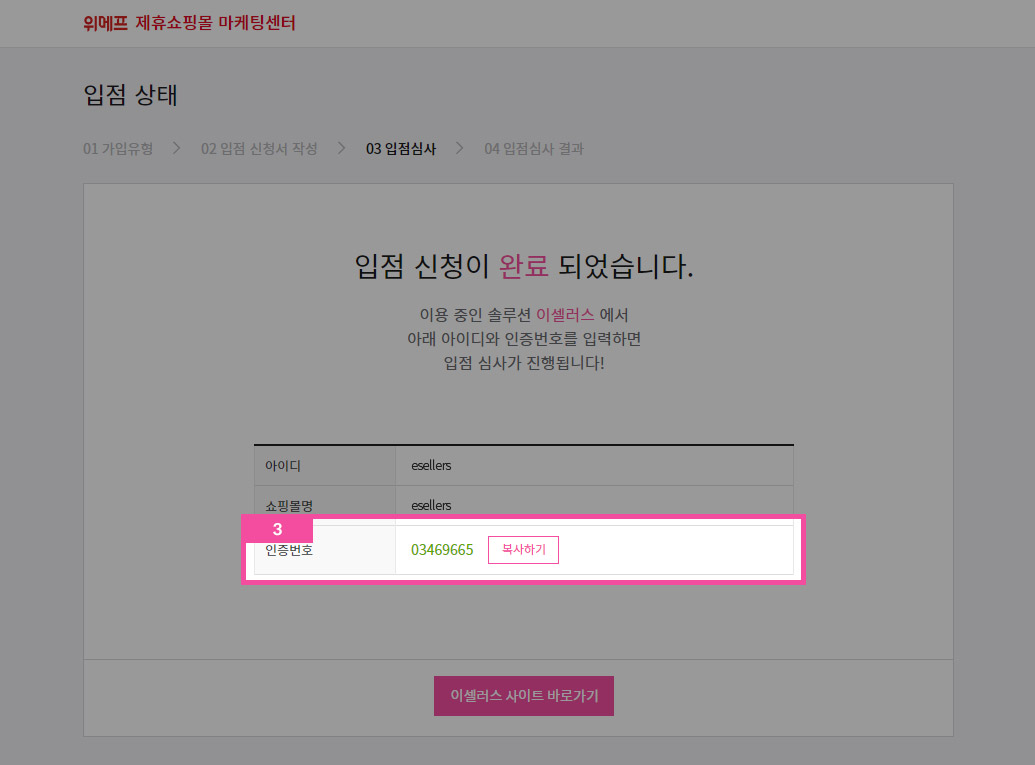This screenshot has height=765, width=1035.
Task: Select step 02 입점 신청서 작성
Action: (259, 149)
